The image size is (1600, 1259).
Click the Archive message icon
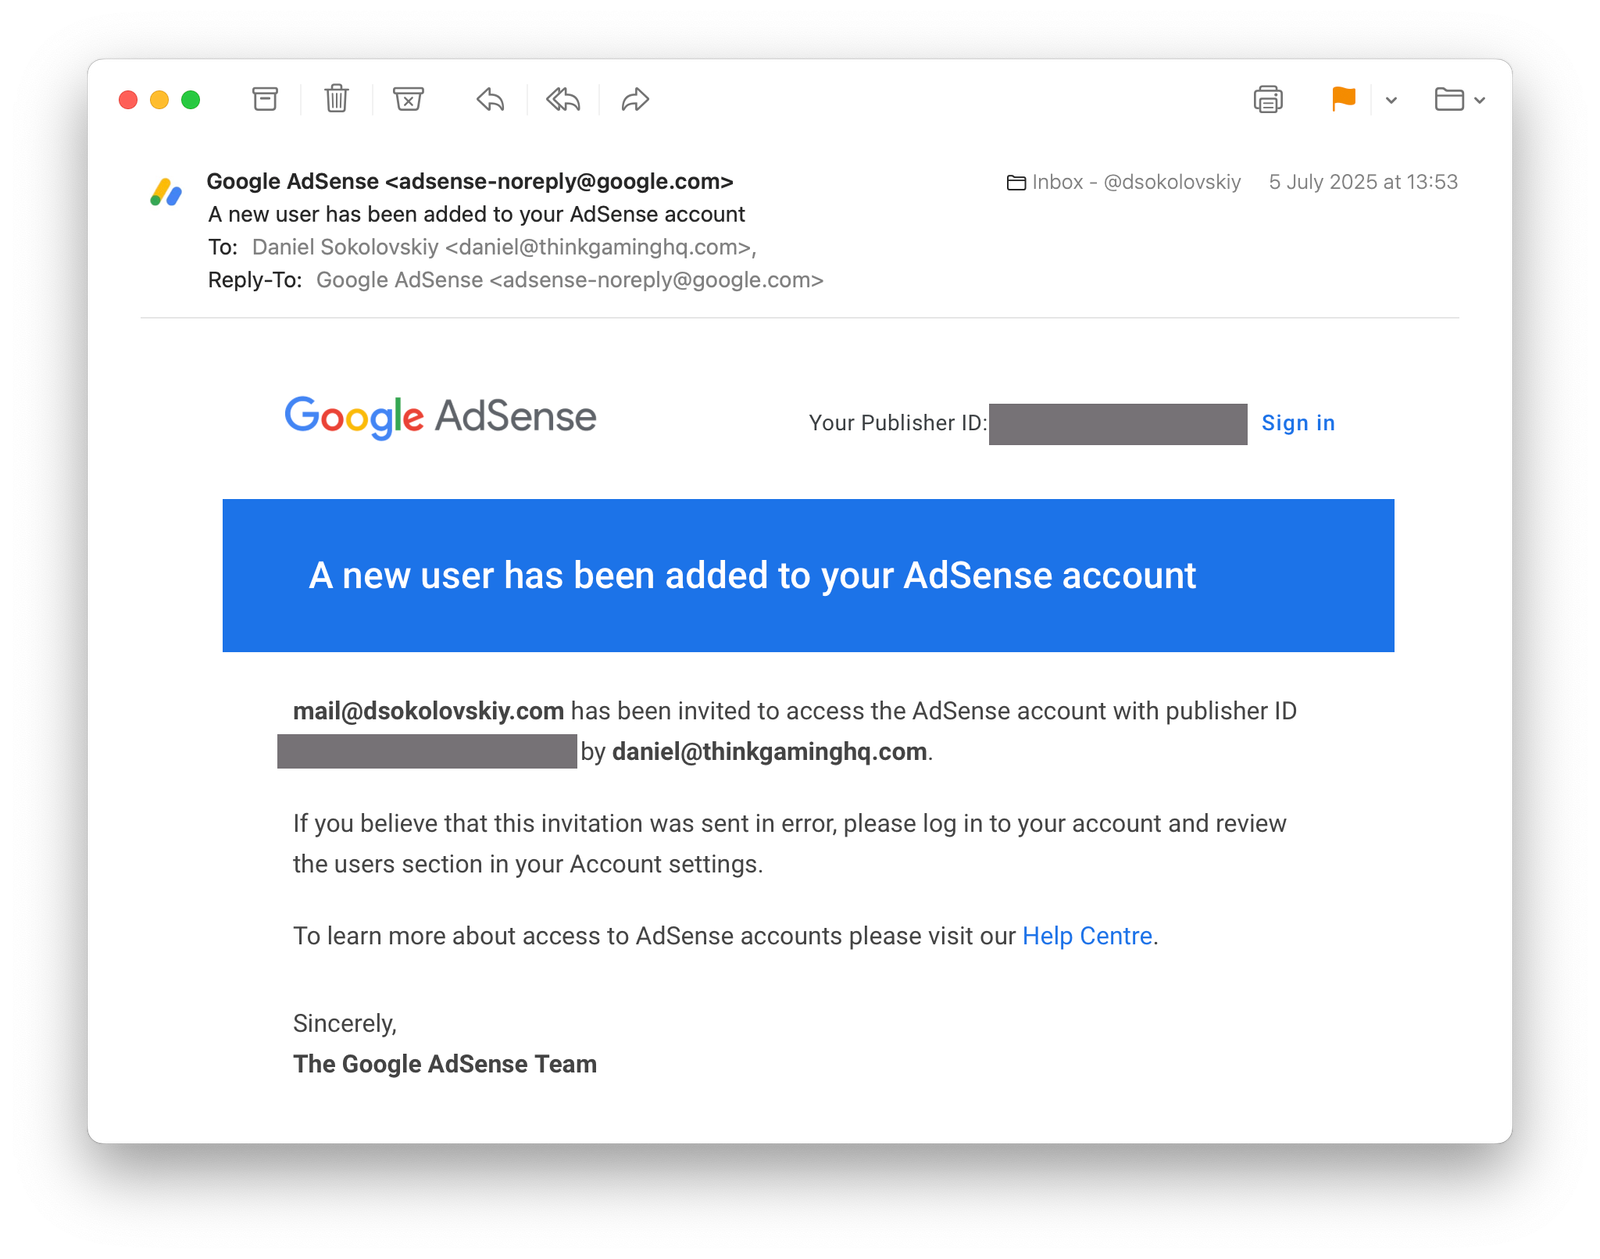[x=265, y=99]
